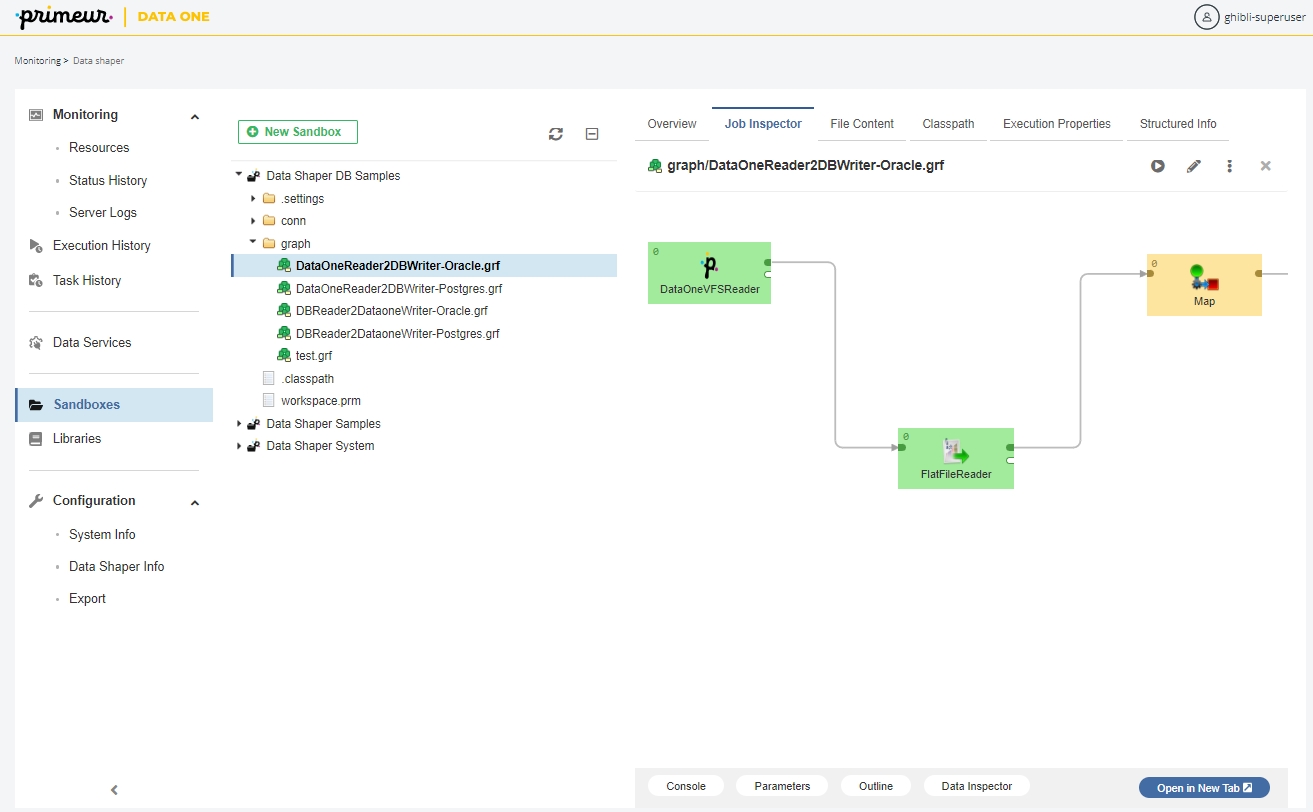The image size is (1313, 812).
Task: Select the DataOneVFSReader component node
Action: (x=709, y=273)
